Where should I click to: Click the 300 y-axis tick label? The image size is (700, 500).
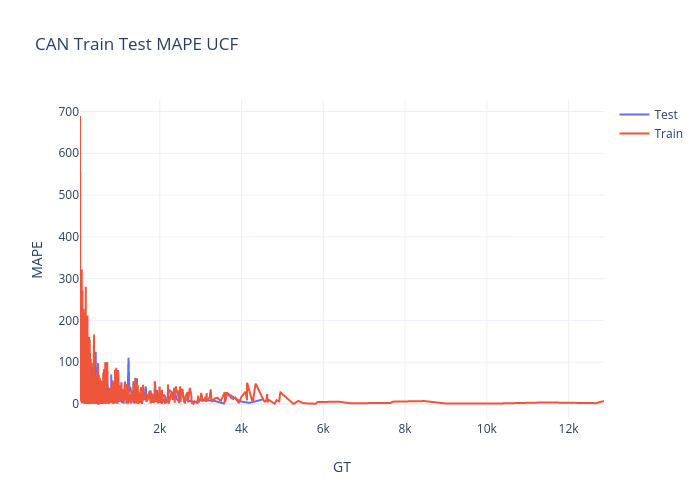pos(69,279)
